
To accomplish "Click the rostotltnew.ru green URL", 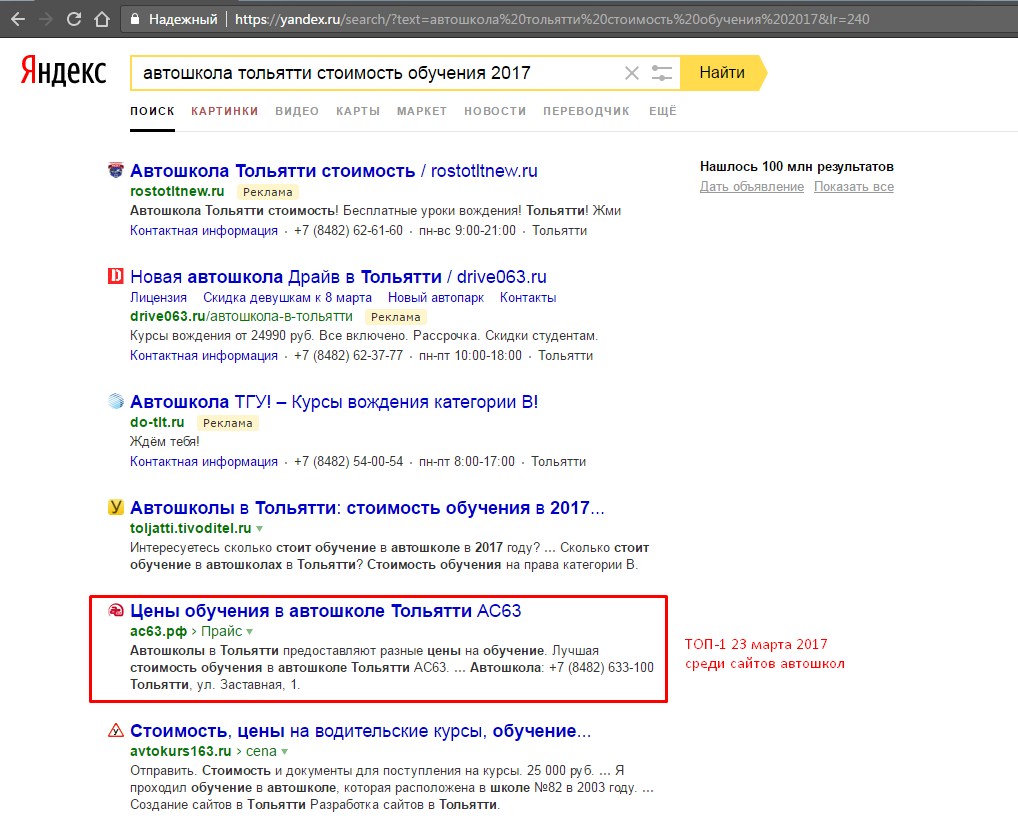I will coord(177,191).
